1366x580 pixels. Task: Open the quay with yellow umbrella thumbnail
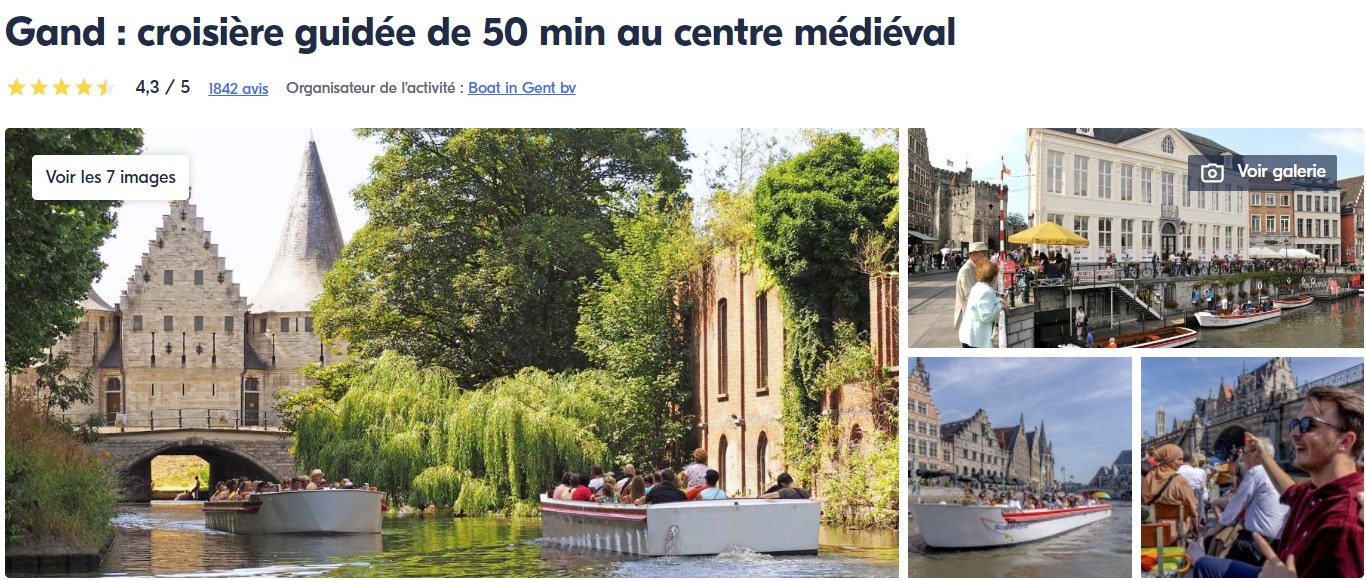pos(1135,238)
